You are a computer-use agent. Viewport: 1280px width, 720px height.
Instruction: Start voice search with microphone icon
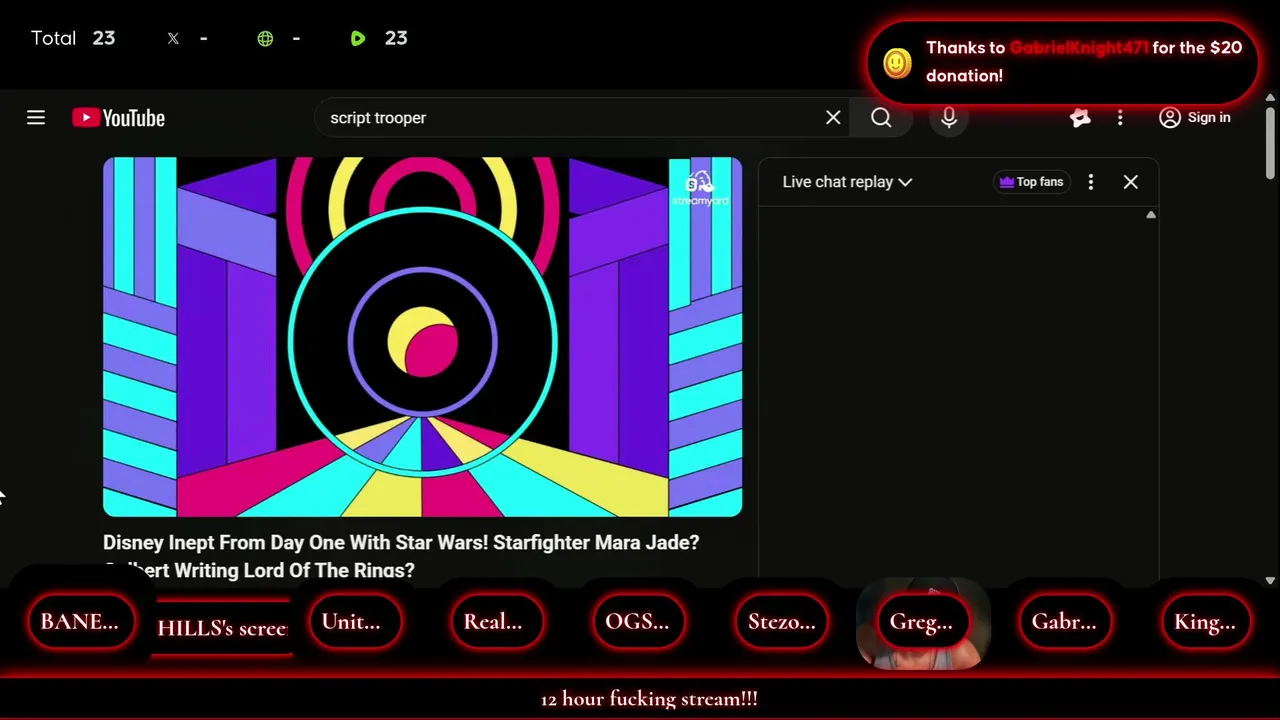coord(949,118)
